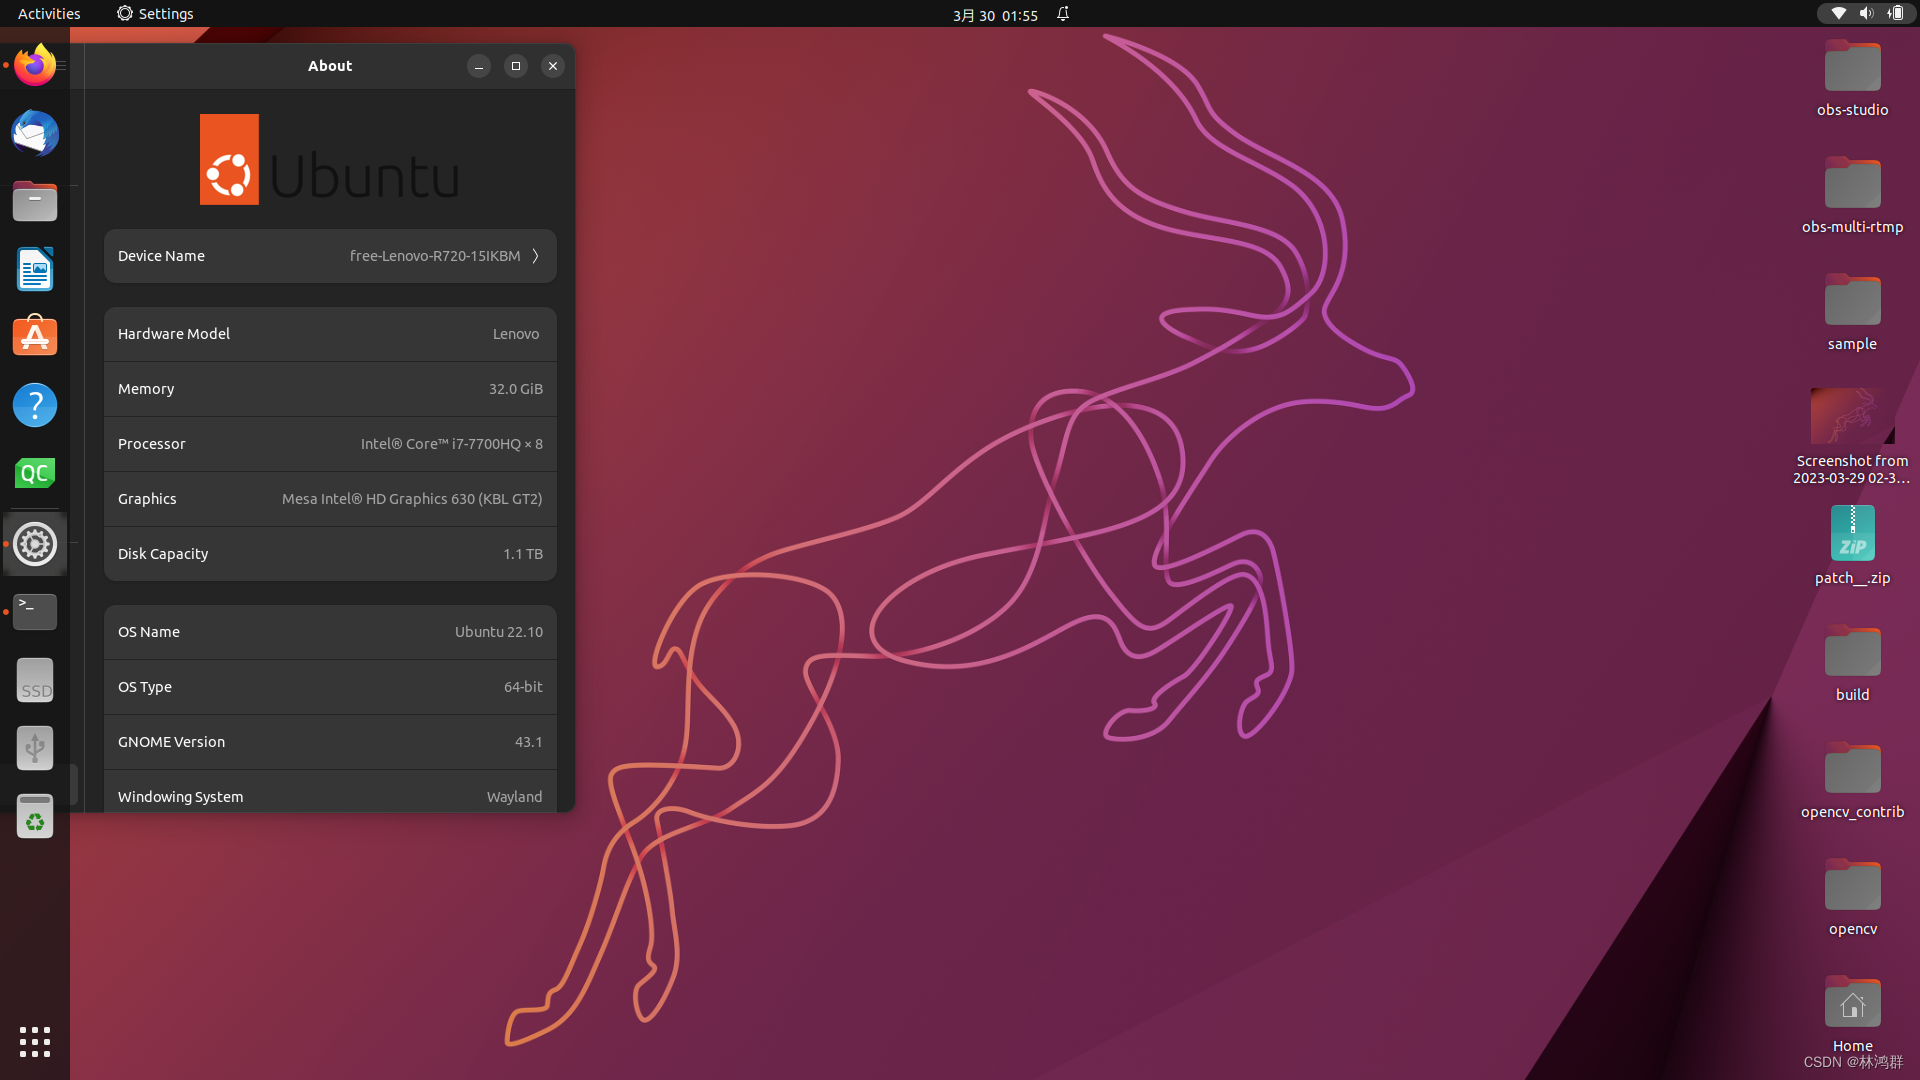The height and width of the screenshot is (1080, 1920).
Task: Launch the green QC application icon
Action: click(35, 473)
